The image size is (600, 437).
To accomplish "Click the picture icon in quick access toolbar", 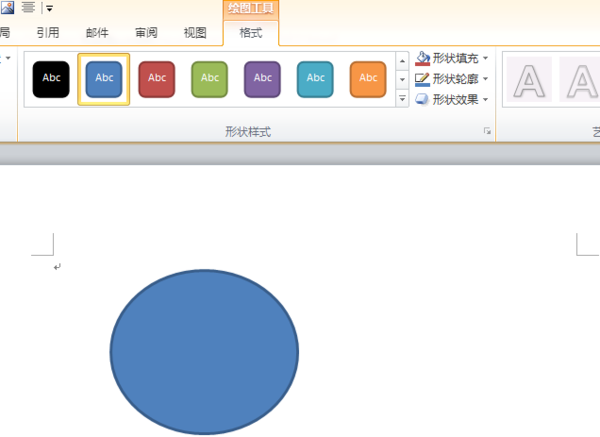I will coord(7,7).
